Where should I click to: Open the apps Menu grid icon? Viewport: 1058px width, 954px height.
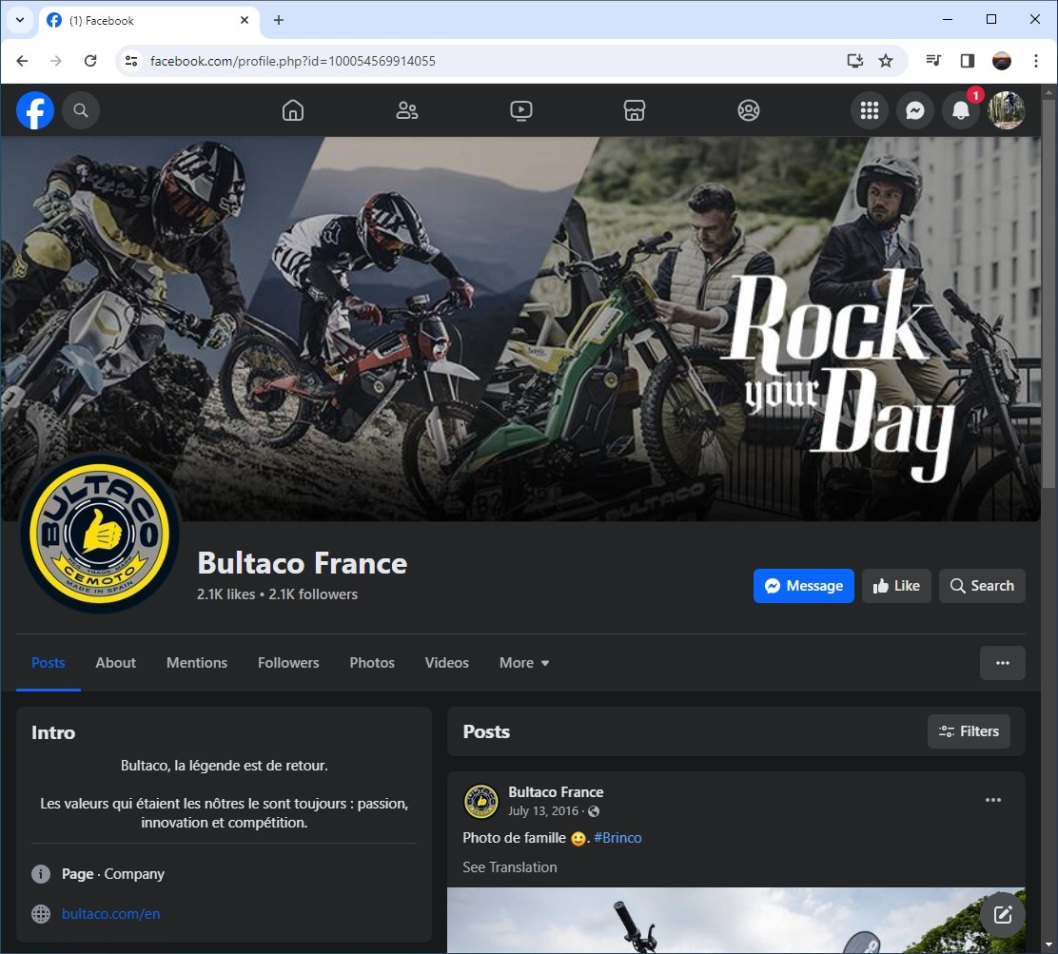(869, 110)
